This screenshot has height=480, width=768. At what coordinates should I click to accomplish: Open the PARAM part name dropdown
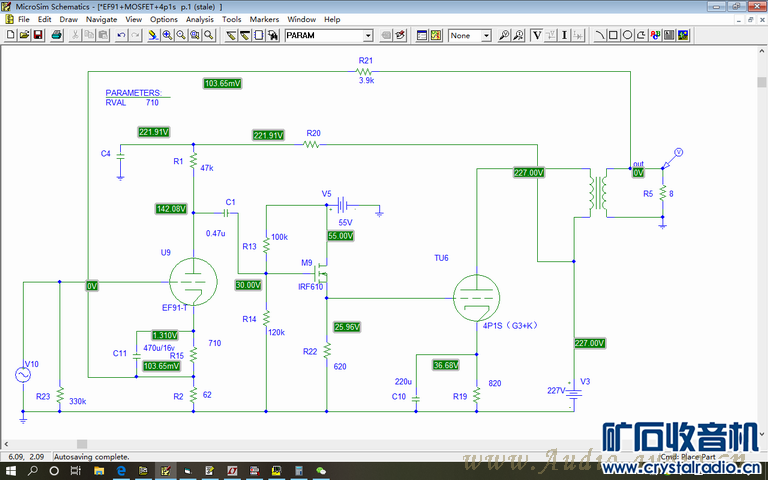pyautogui.click(x=367, y=35)
